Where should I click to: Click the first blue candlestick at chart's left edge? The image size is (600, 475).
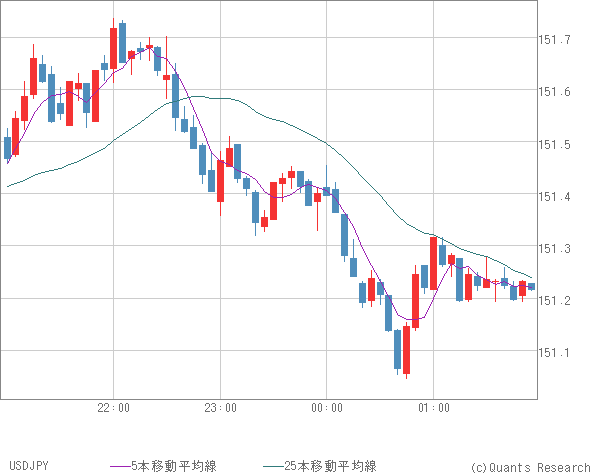coord(8,147)
